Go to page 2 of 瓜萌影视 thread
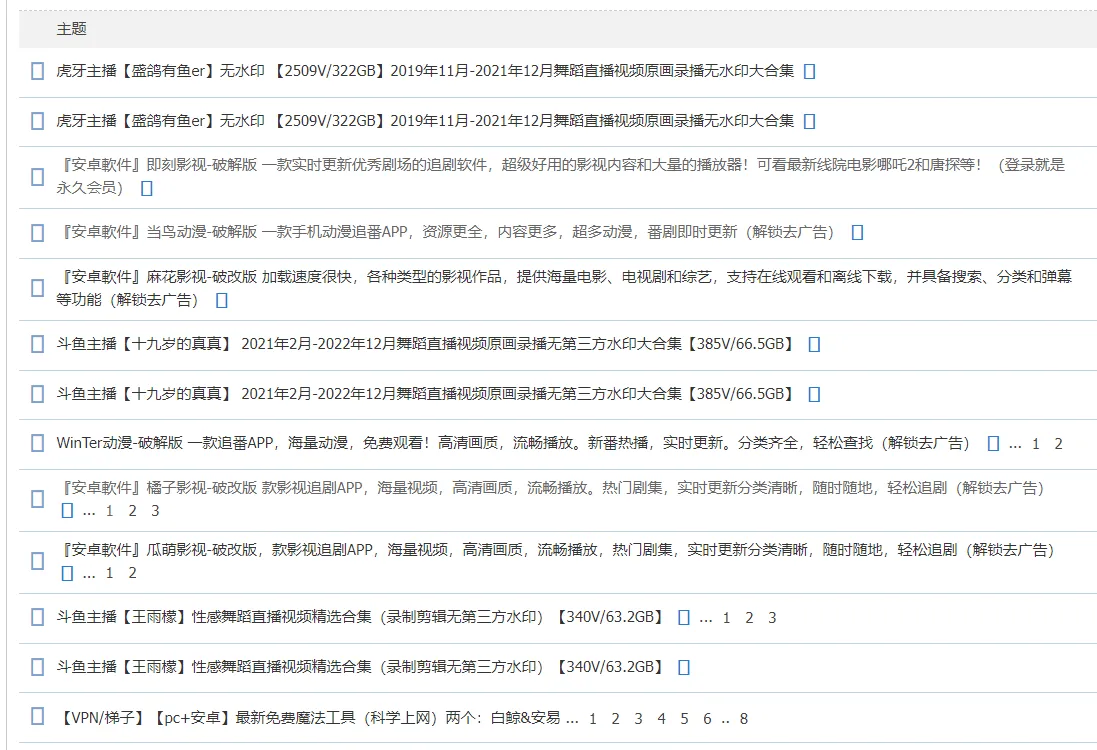 pyautogui.click(x=132, y=574)
